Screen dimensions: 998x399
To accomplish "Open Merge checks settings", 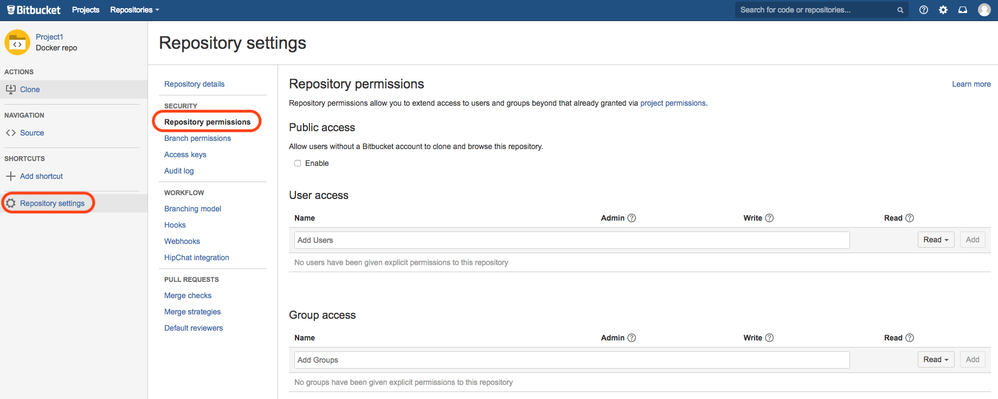I will click(x=188, y=296).
